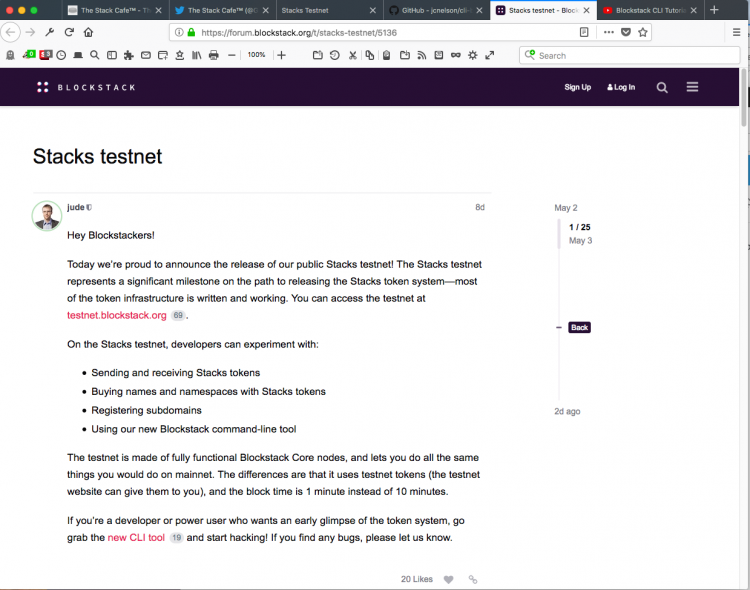Reset zoom level showing 100%
The image size is (750, 590).
coord(256,55)
